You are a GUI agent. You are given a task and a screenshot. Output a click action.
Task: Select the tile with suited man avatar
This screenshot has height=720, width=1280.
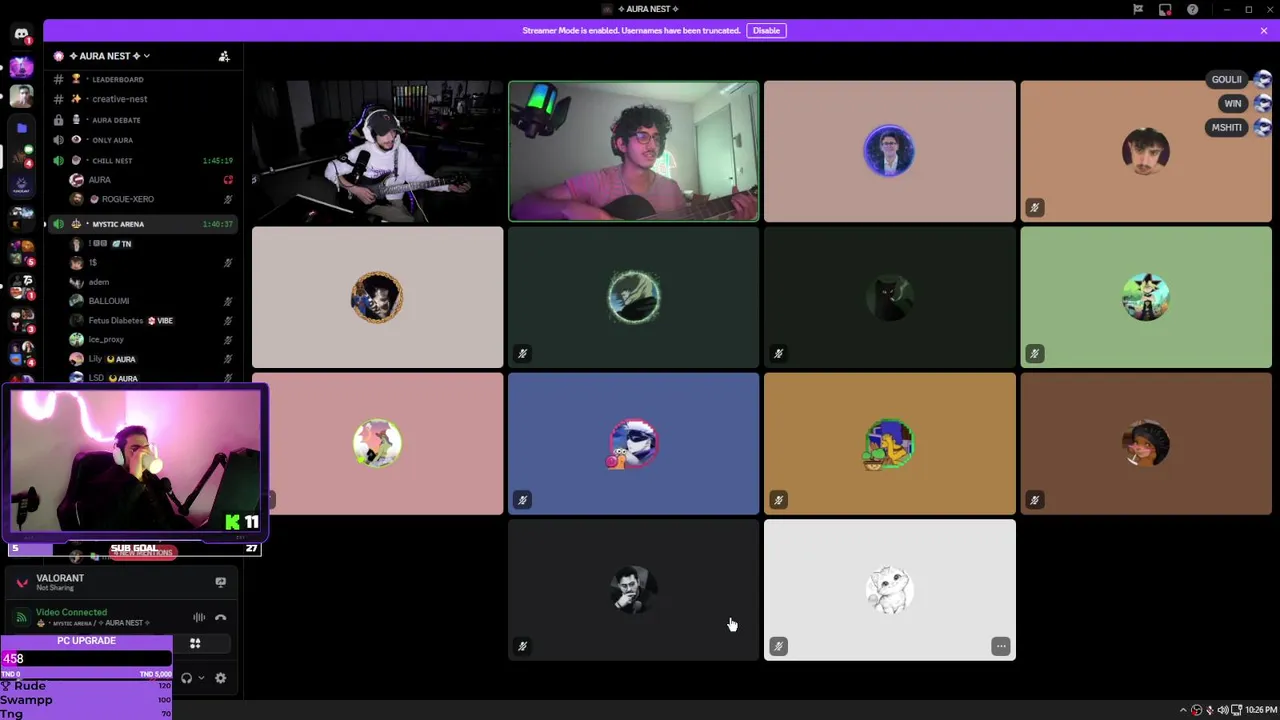889,151
